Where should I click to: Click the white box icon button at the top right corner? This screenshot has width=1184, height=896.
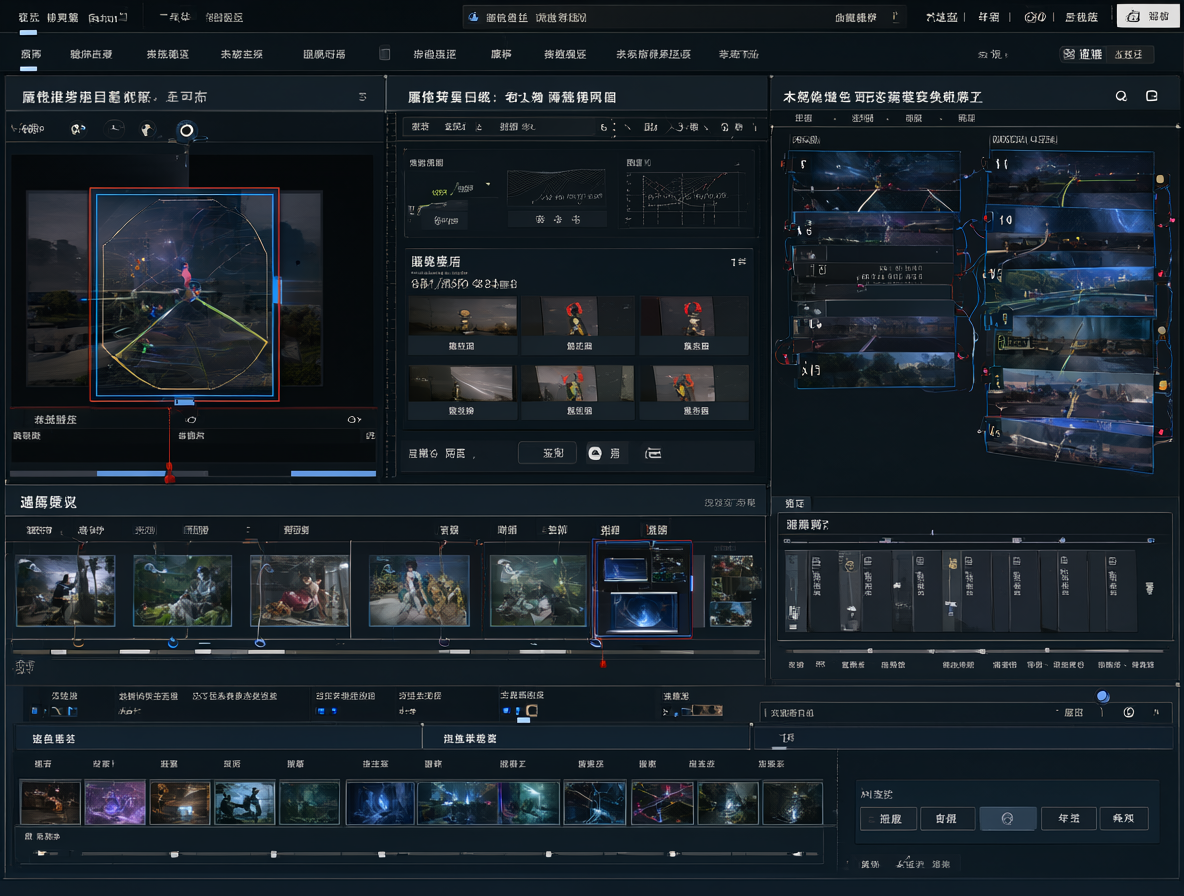(1148, 16)
